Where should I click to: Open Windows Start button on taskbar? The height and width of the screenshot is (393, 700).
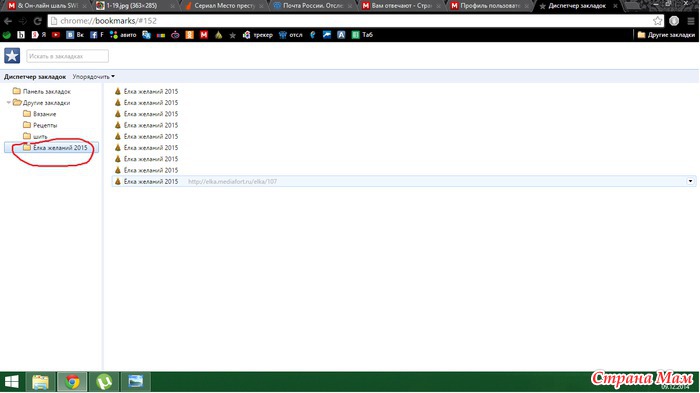tap(12, 382)
